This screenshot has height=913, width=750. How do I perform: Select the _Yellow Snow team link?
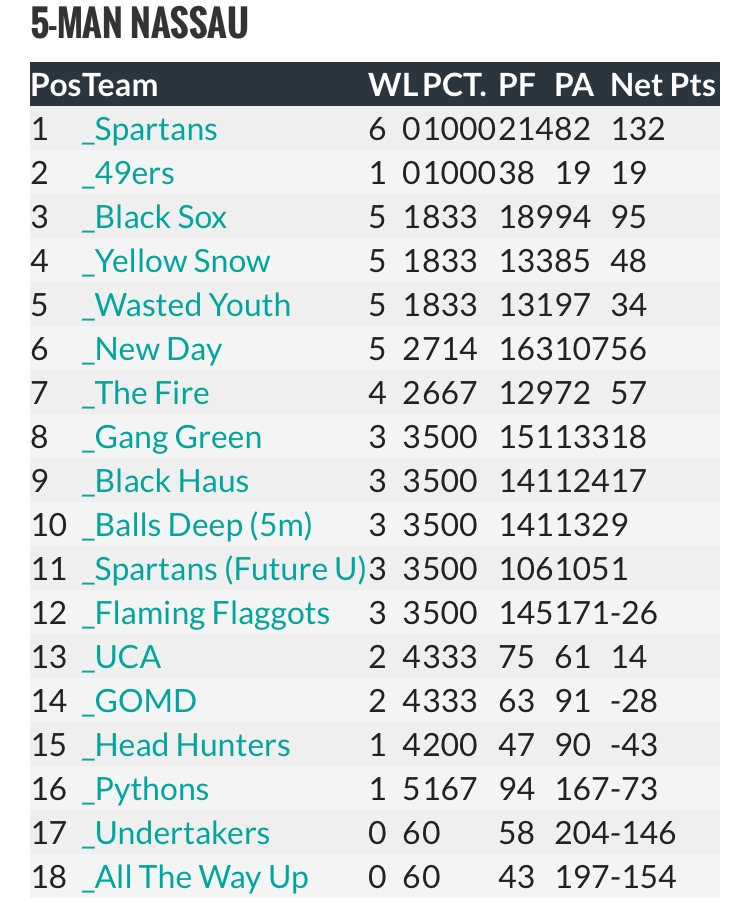coord(176,262)
